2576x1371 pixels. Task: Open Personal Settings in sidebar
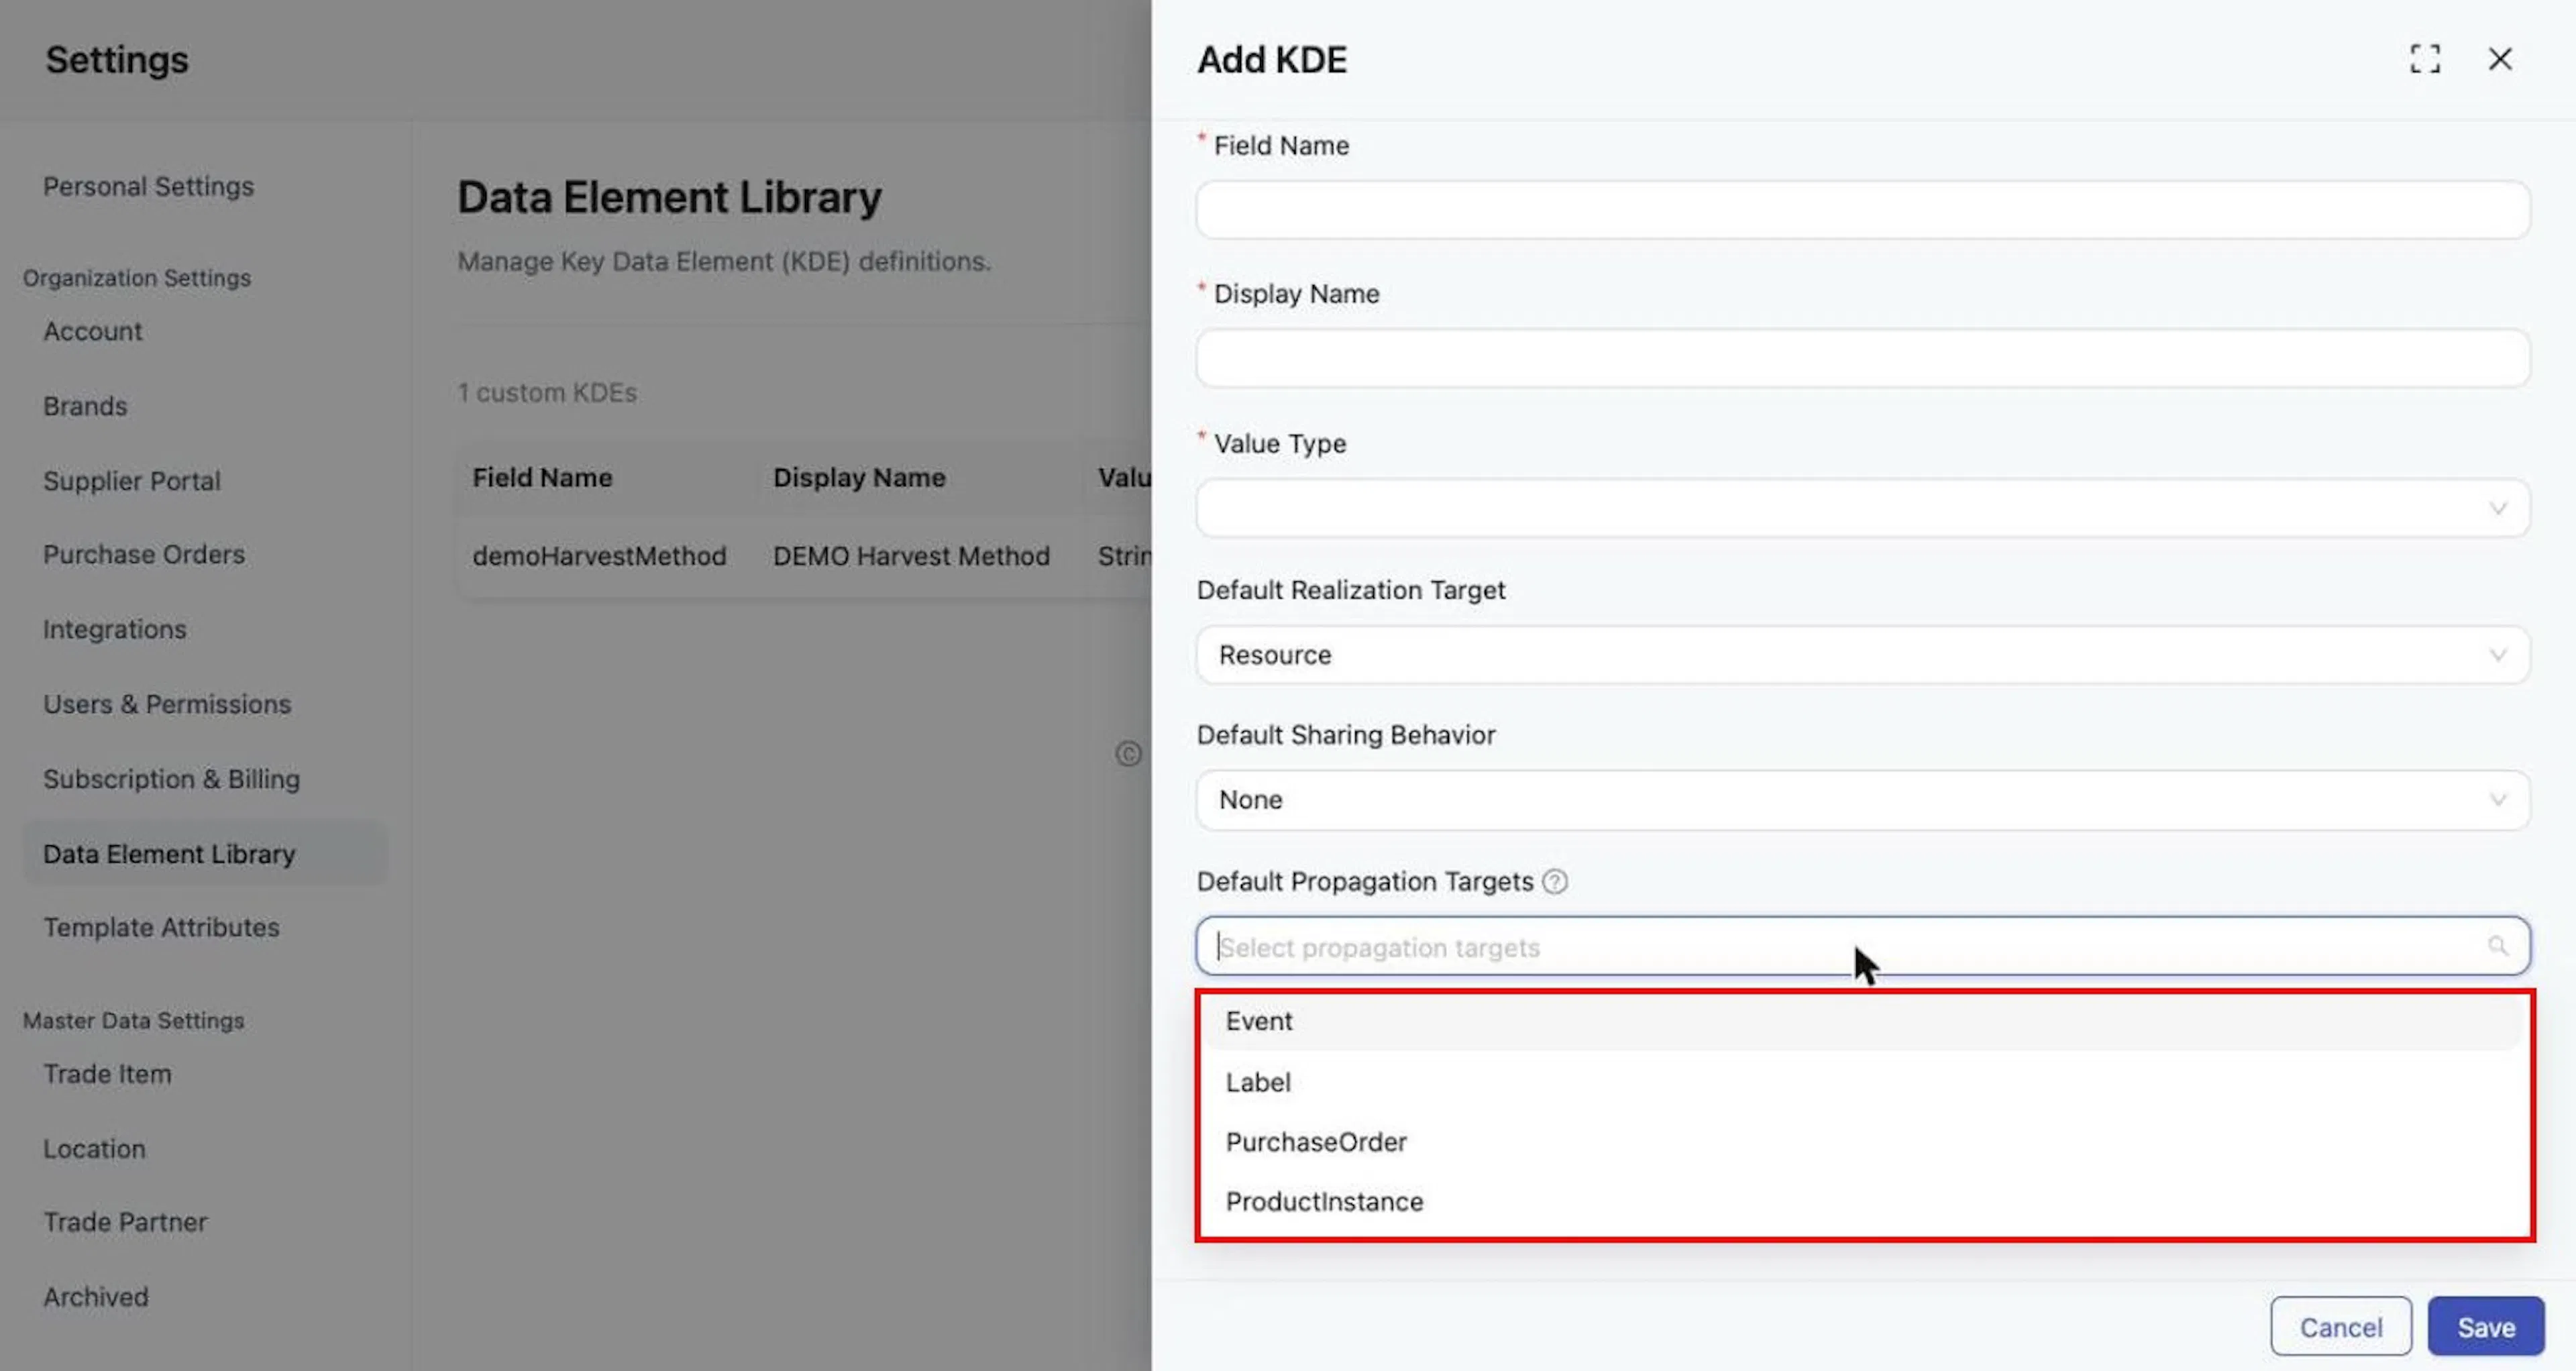coord(148,187)
